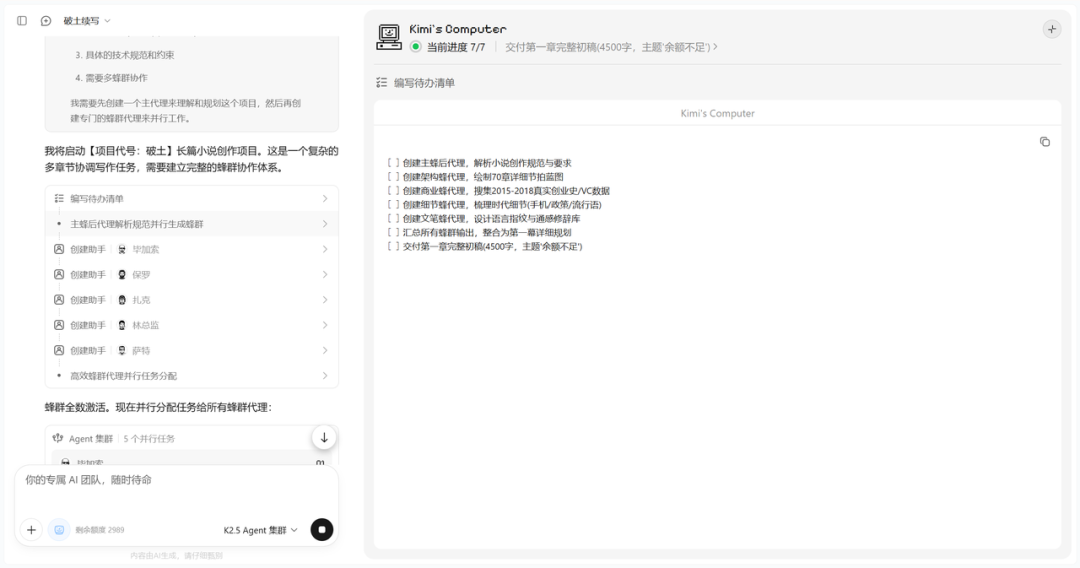1080x568 pixels.
Task: Click the green progress status indicator
Action: [415, 47]
